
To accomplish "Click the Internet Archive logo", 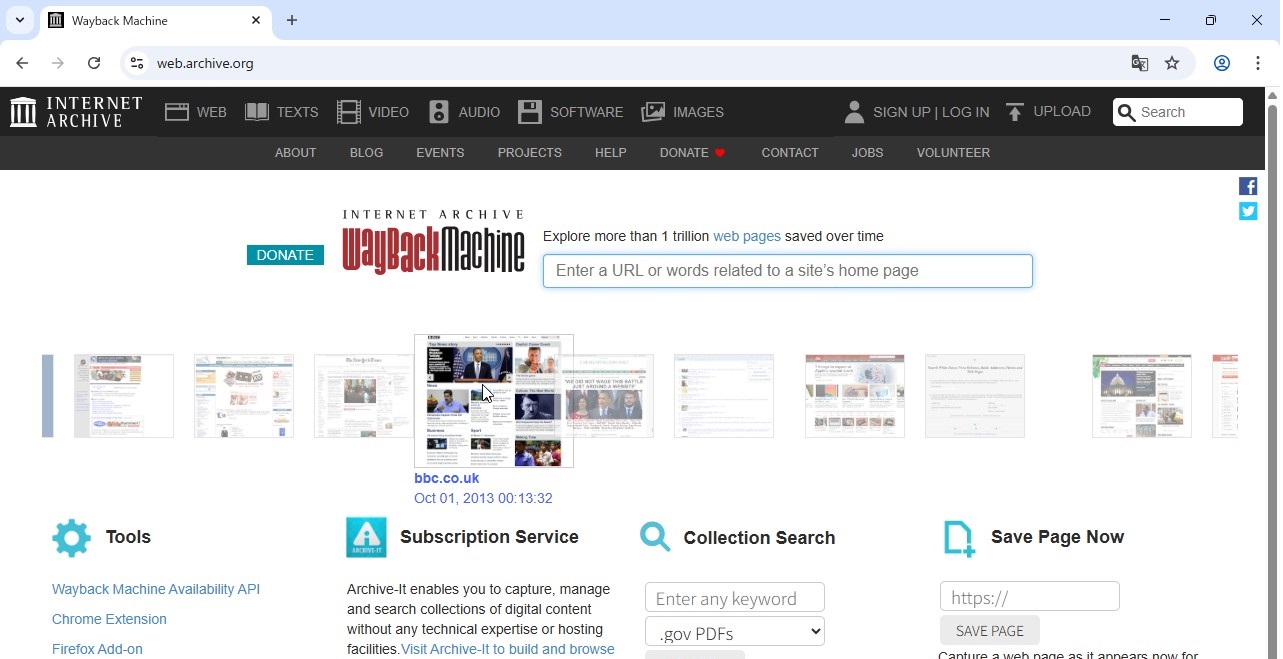I will [x=76, y=112].
